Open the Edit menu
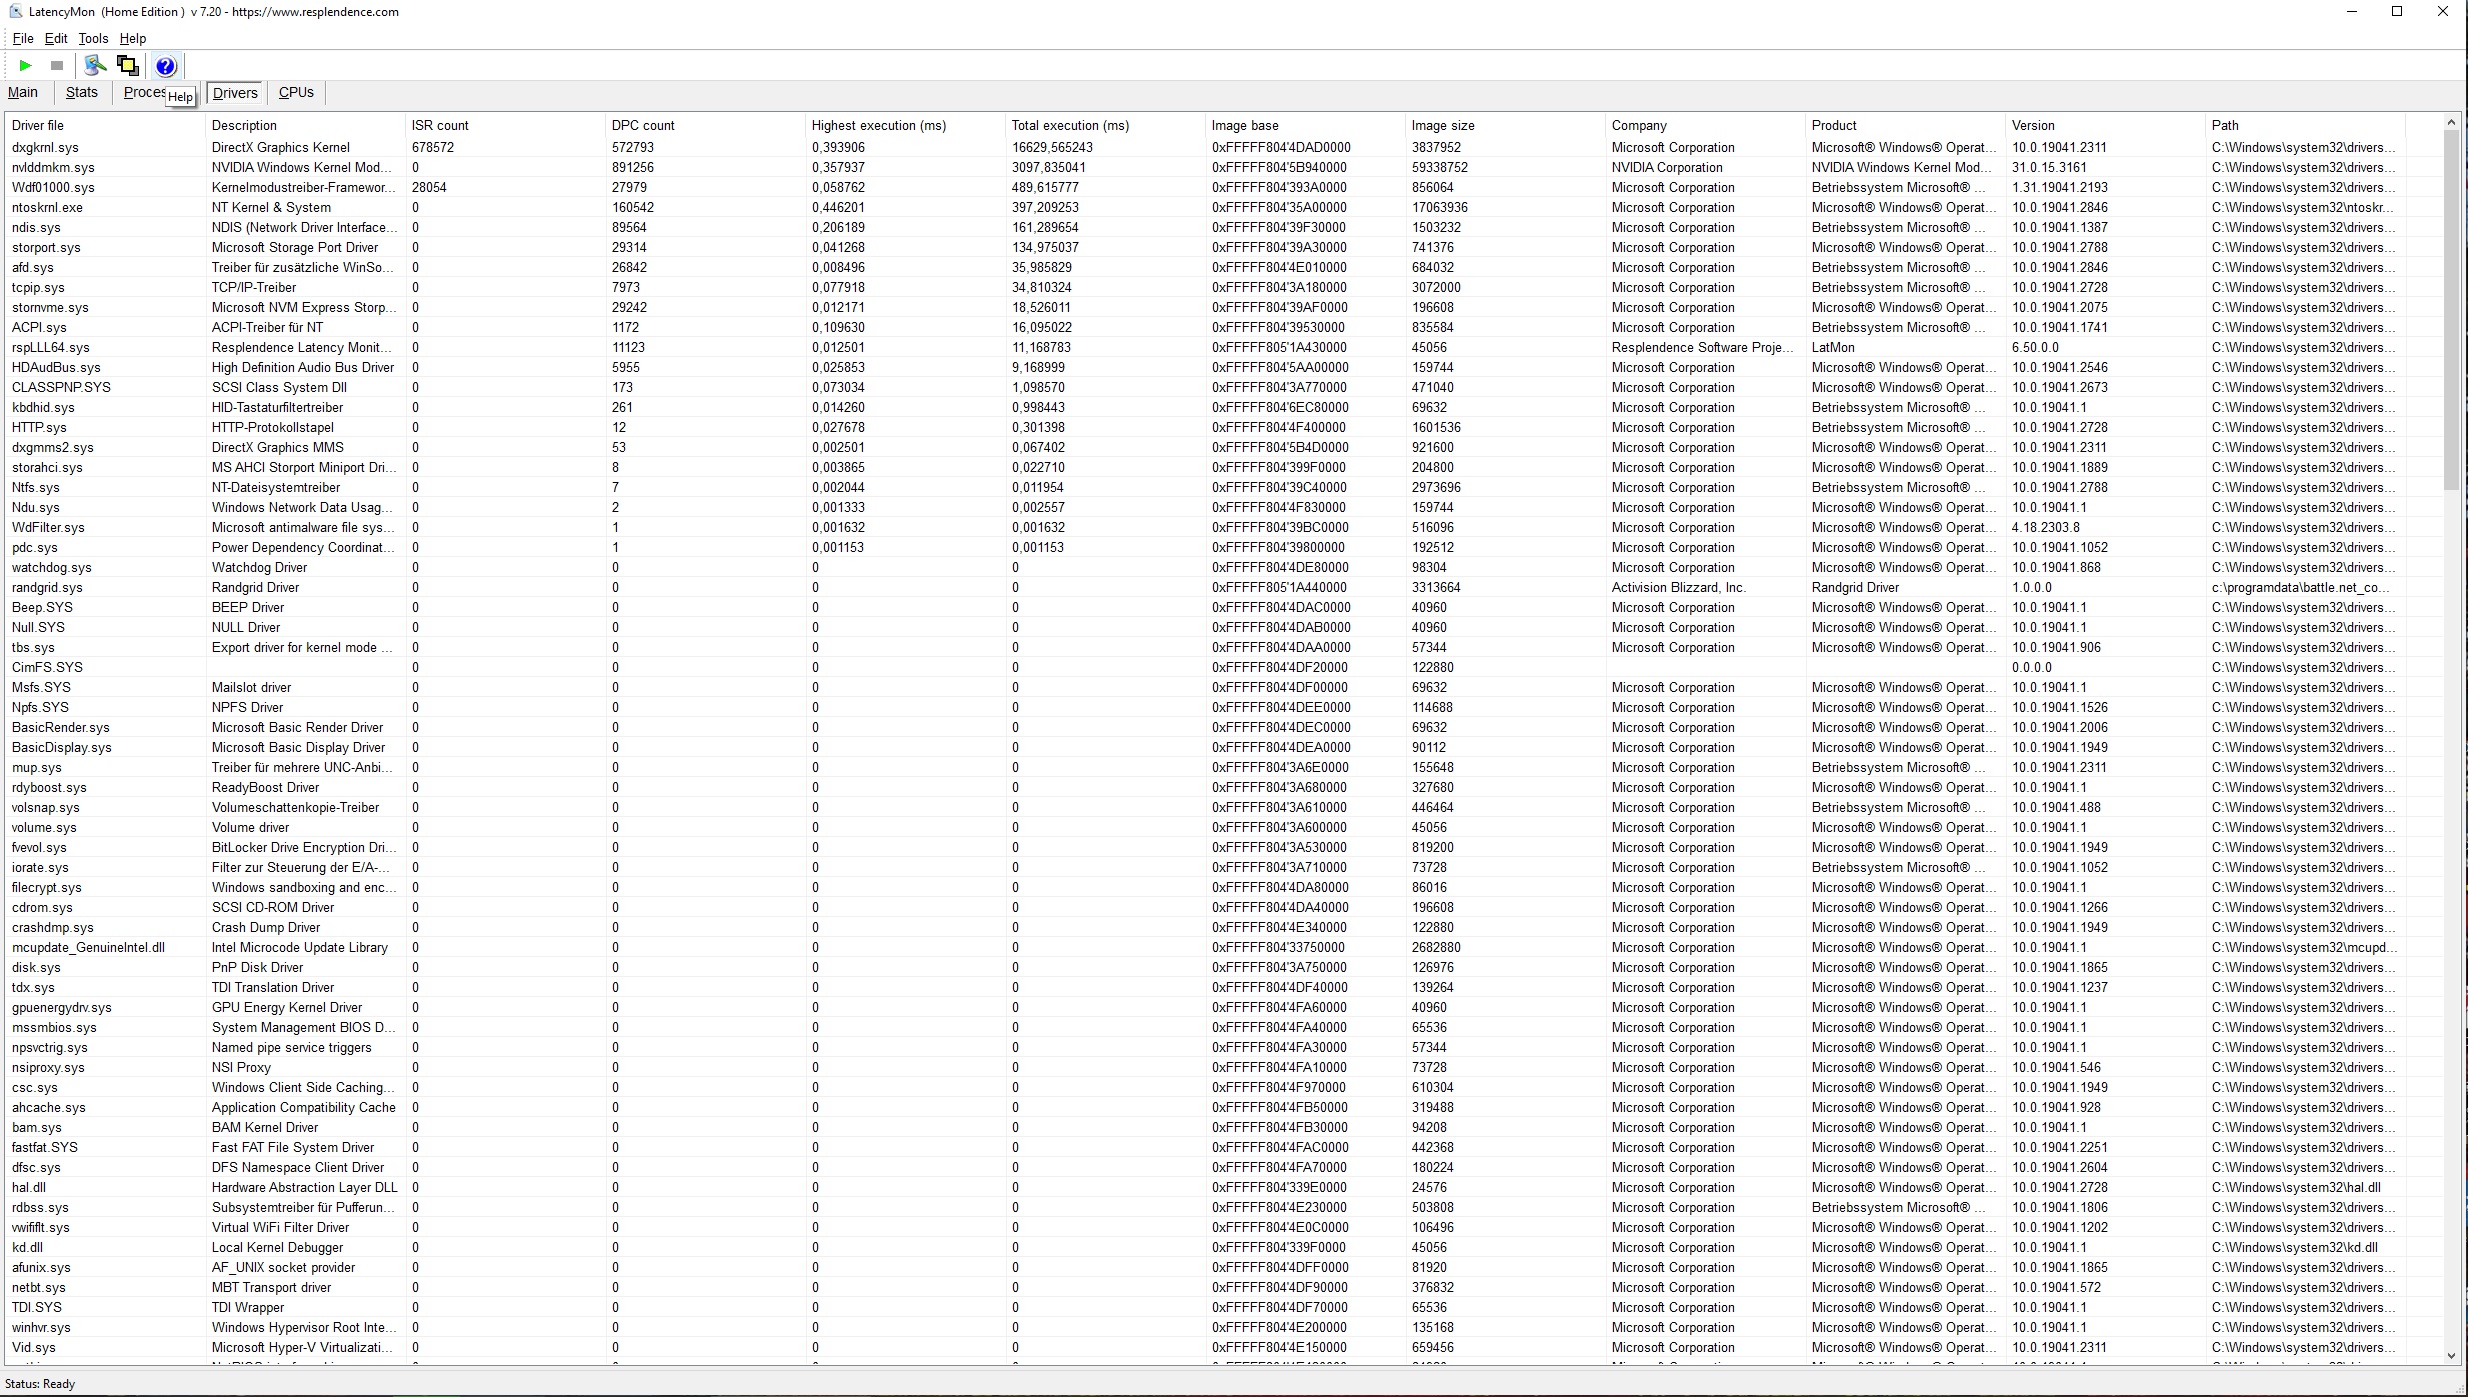 tap(56, 38)
